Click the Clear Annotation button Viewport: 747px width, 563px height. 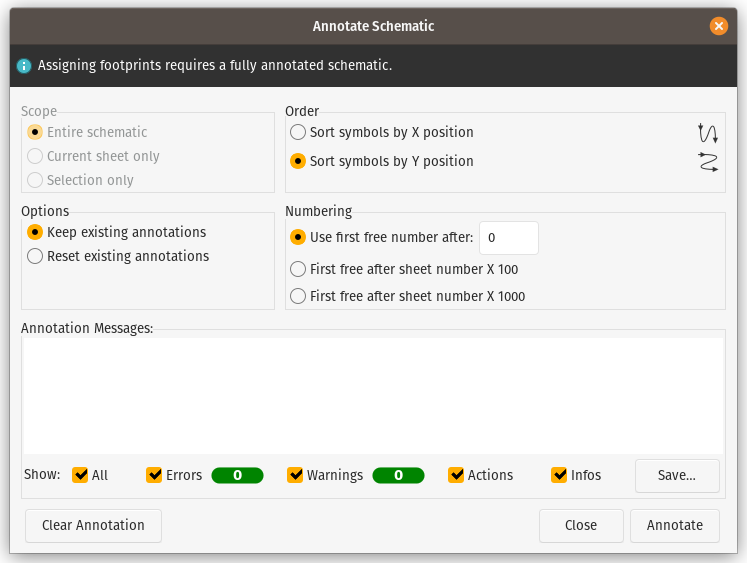click(93, 525)
